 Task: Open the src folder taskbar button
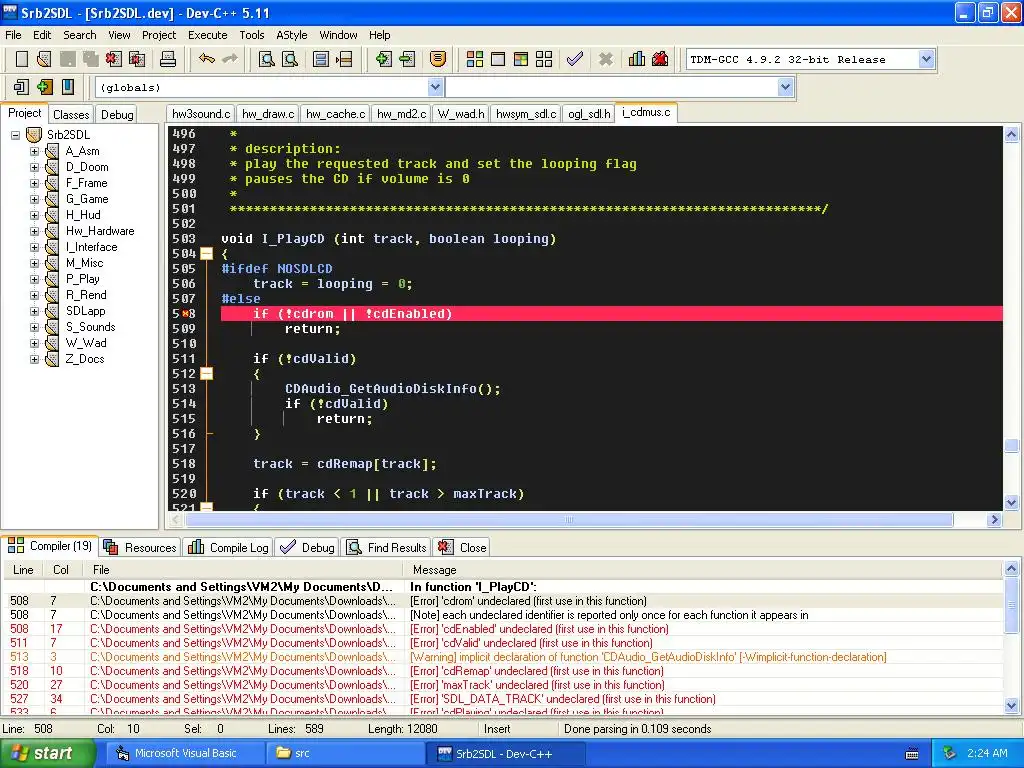[345, 754]
